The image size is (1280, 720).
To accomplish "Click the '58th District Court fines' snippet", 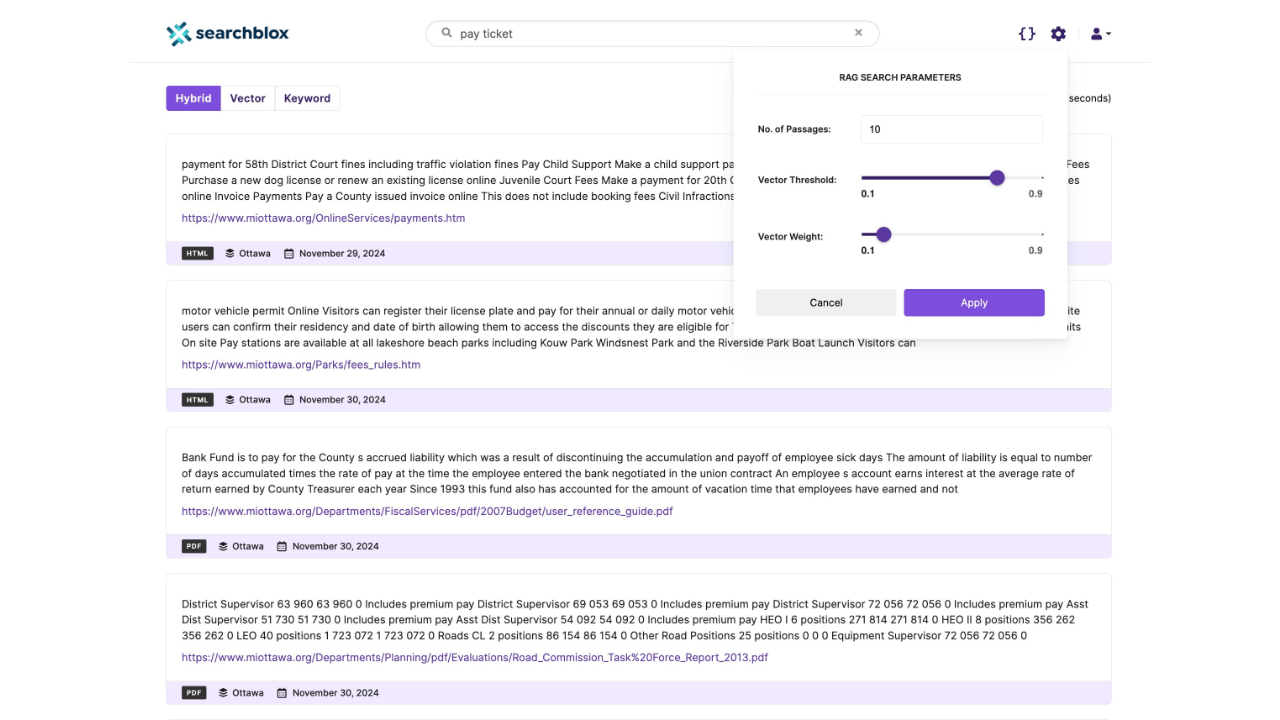I will [x=635, y=180].
